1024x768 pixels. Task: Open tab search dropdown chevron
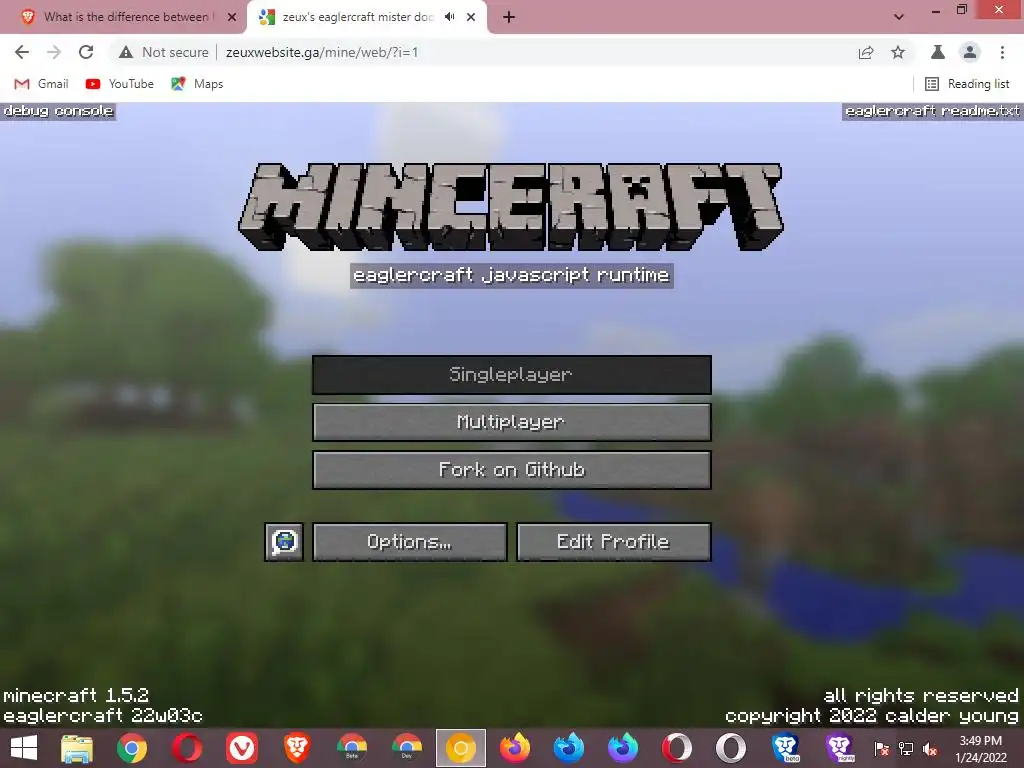899,17
